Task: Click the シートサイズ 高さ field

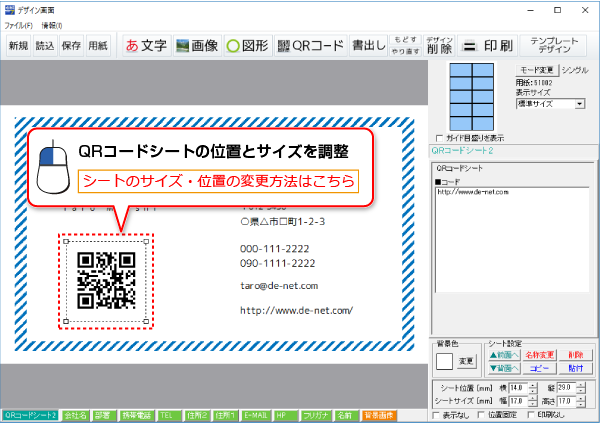Action: [x=566, y=401]
